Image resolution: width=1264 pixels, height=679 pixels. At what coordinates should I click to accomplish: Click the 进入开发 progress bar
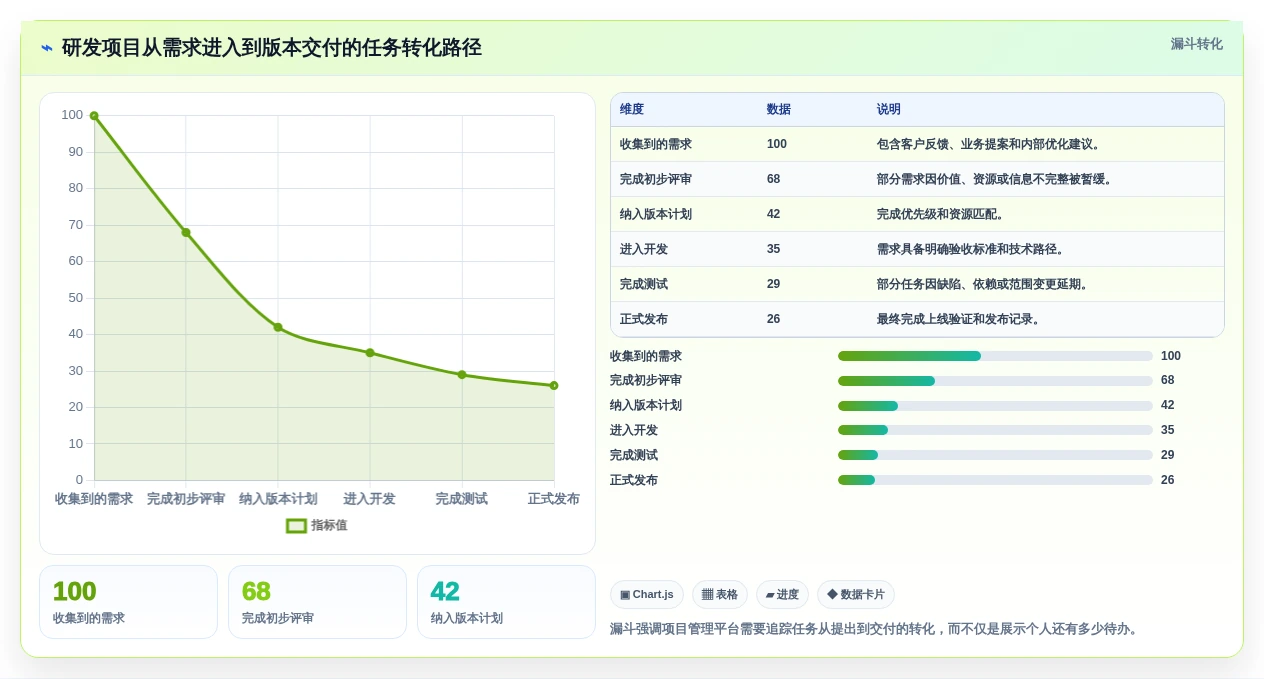pyautogui.click(x=995, y=430)
